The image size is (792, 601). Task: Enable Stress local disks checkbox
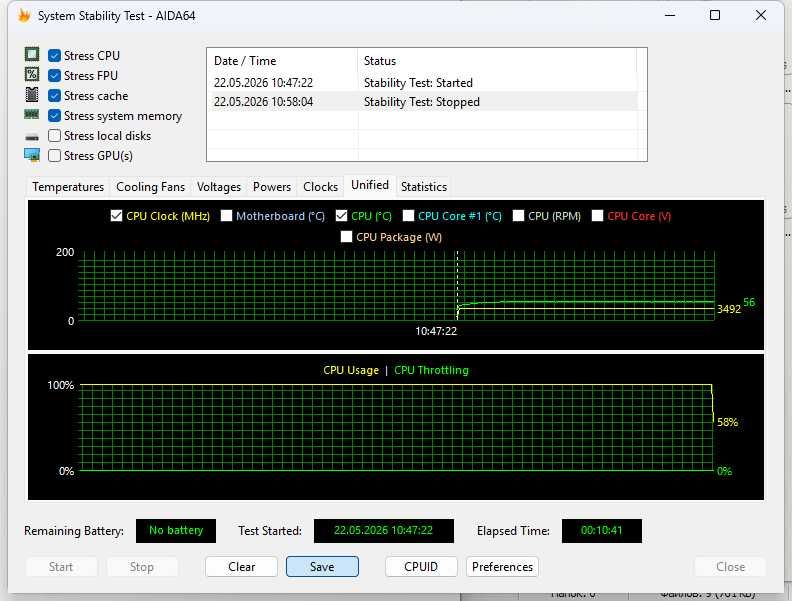tap(55, 135)
